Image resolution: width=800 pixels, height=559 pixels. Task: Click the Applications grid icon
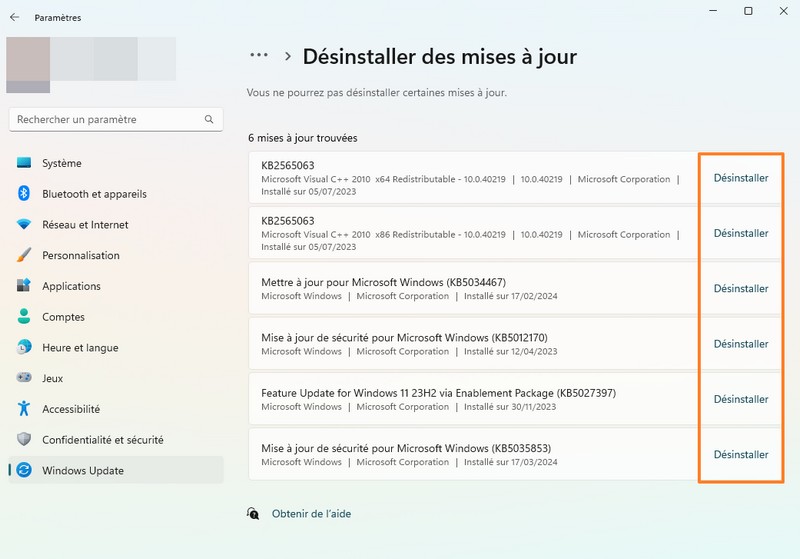click(x=24, y=286)
